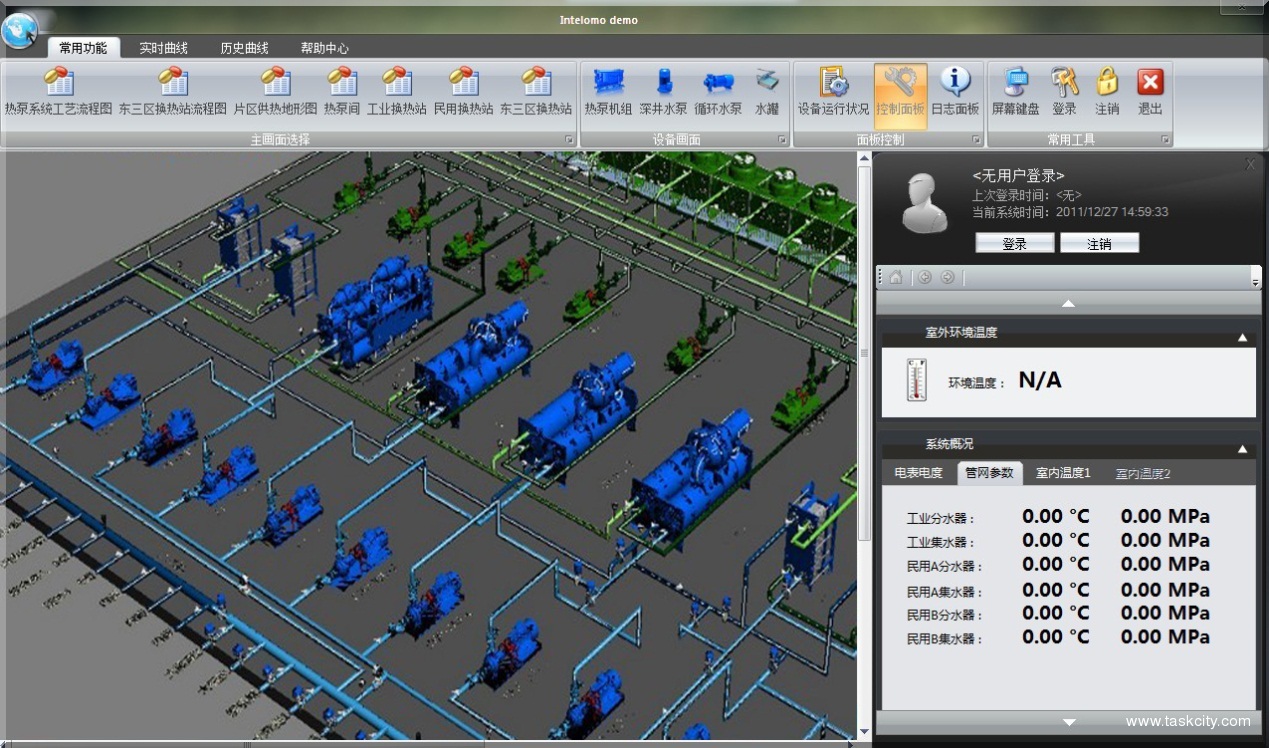Open 热泵系统工艺流程图 main screen
Screen dimensions: 1269x748
(x=58, y=92)
